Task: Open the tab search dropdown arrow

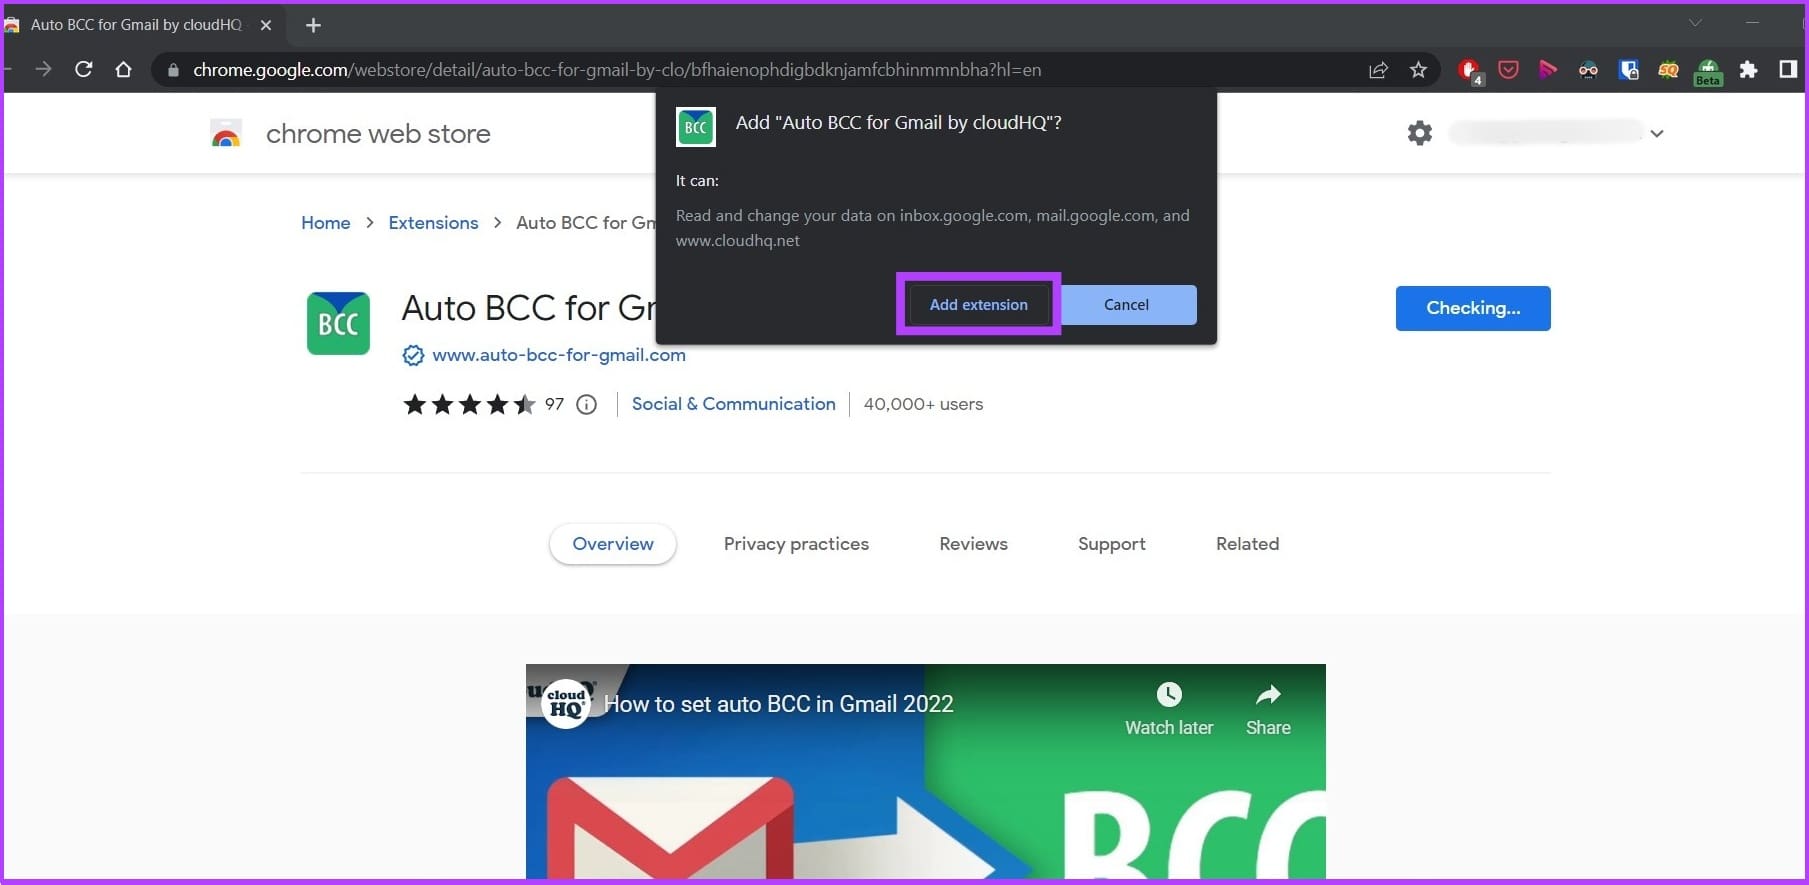Action: pyautogui.click(x=1695, y=23)
